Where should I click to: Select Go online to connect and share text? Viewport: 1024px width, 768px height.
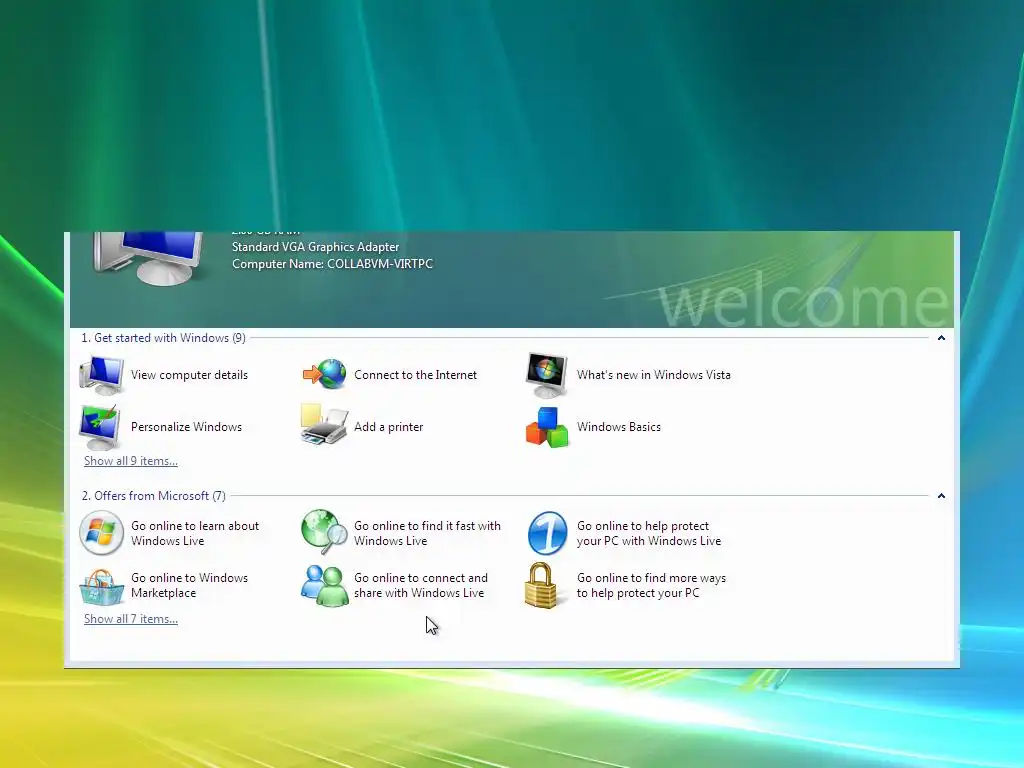pos(421,586)
